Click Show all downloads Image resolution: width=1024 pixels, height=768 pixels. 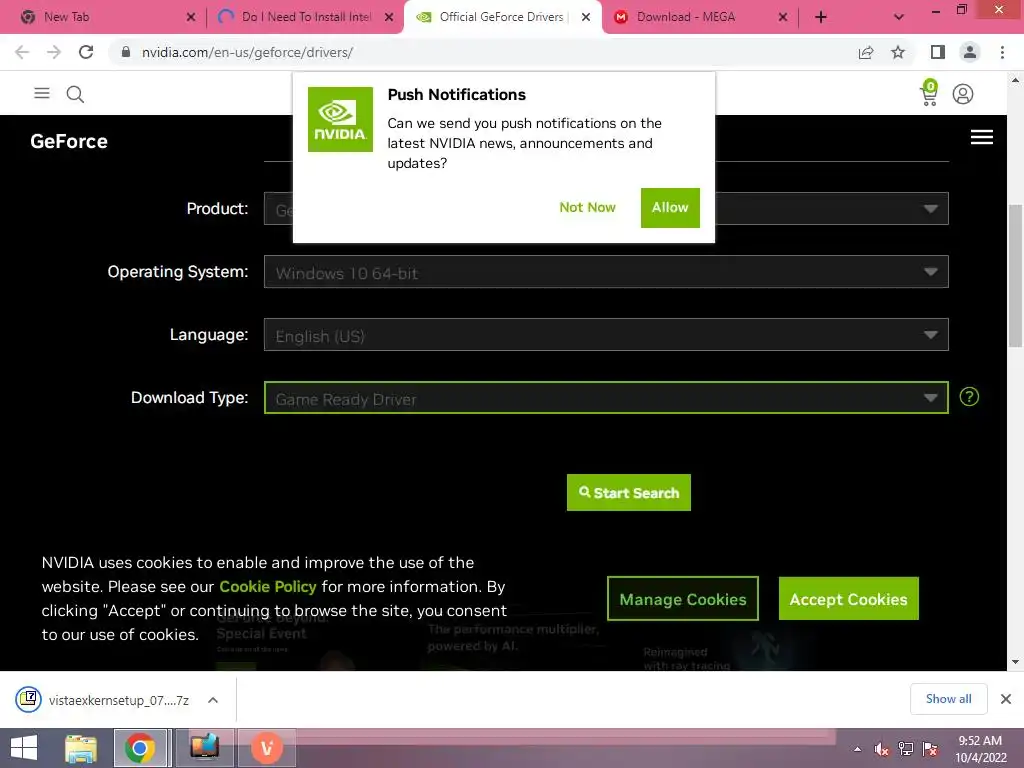pyautogui.click(x=948, y=699)
